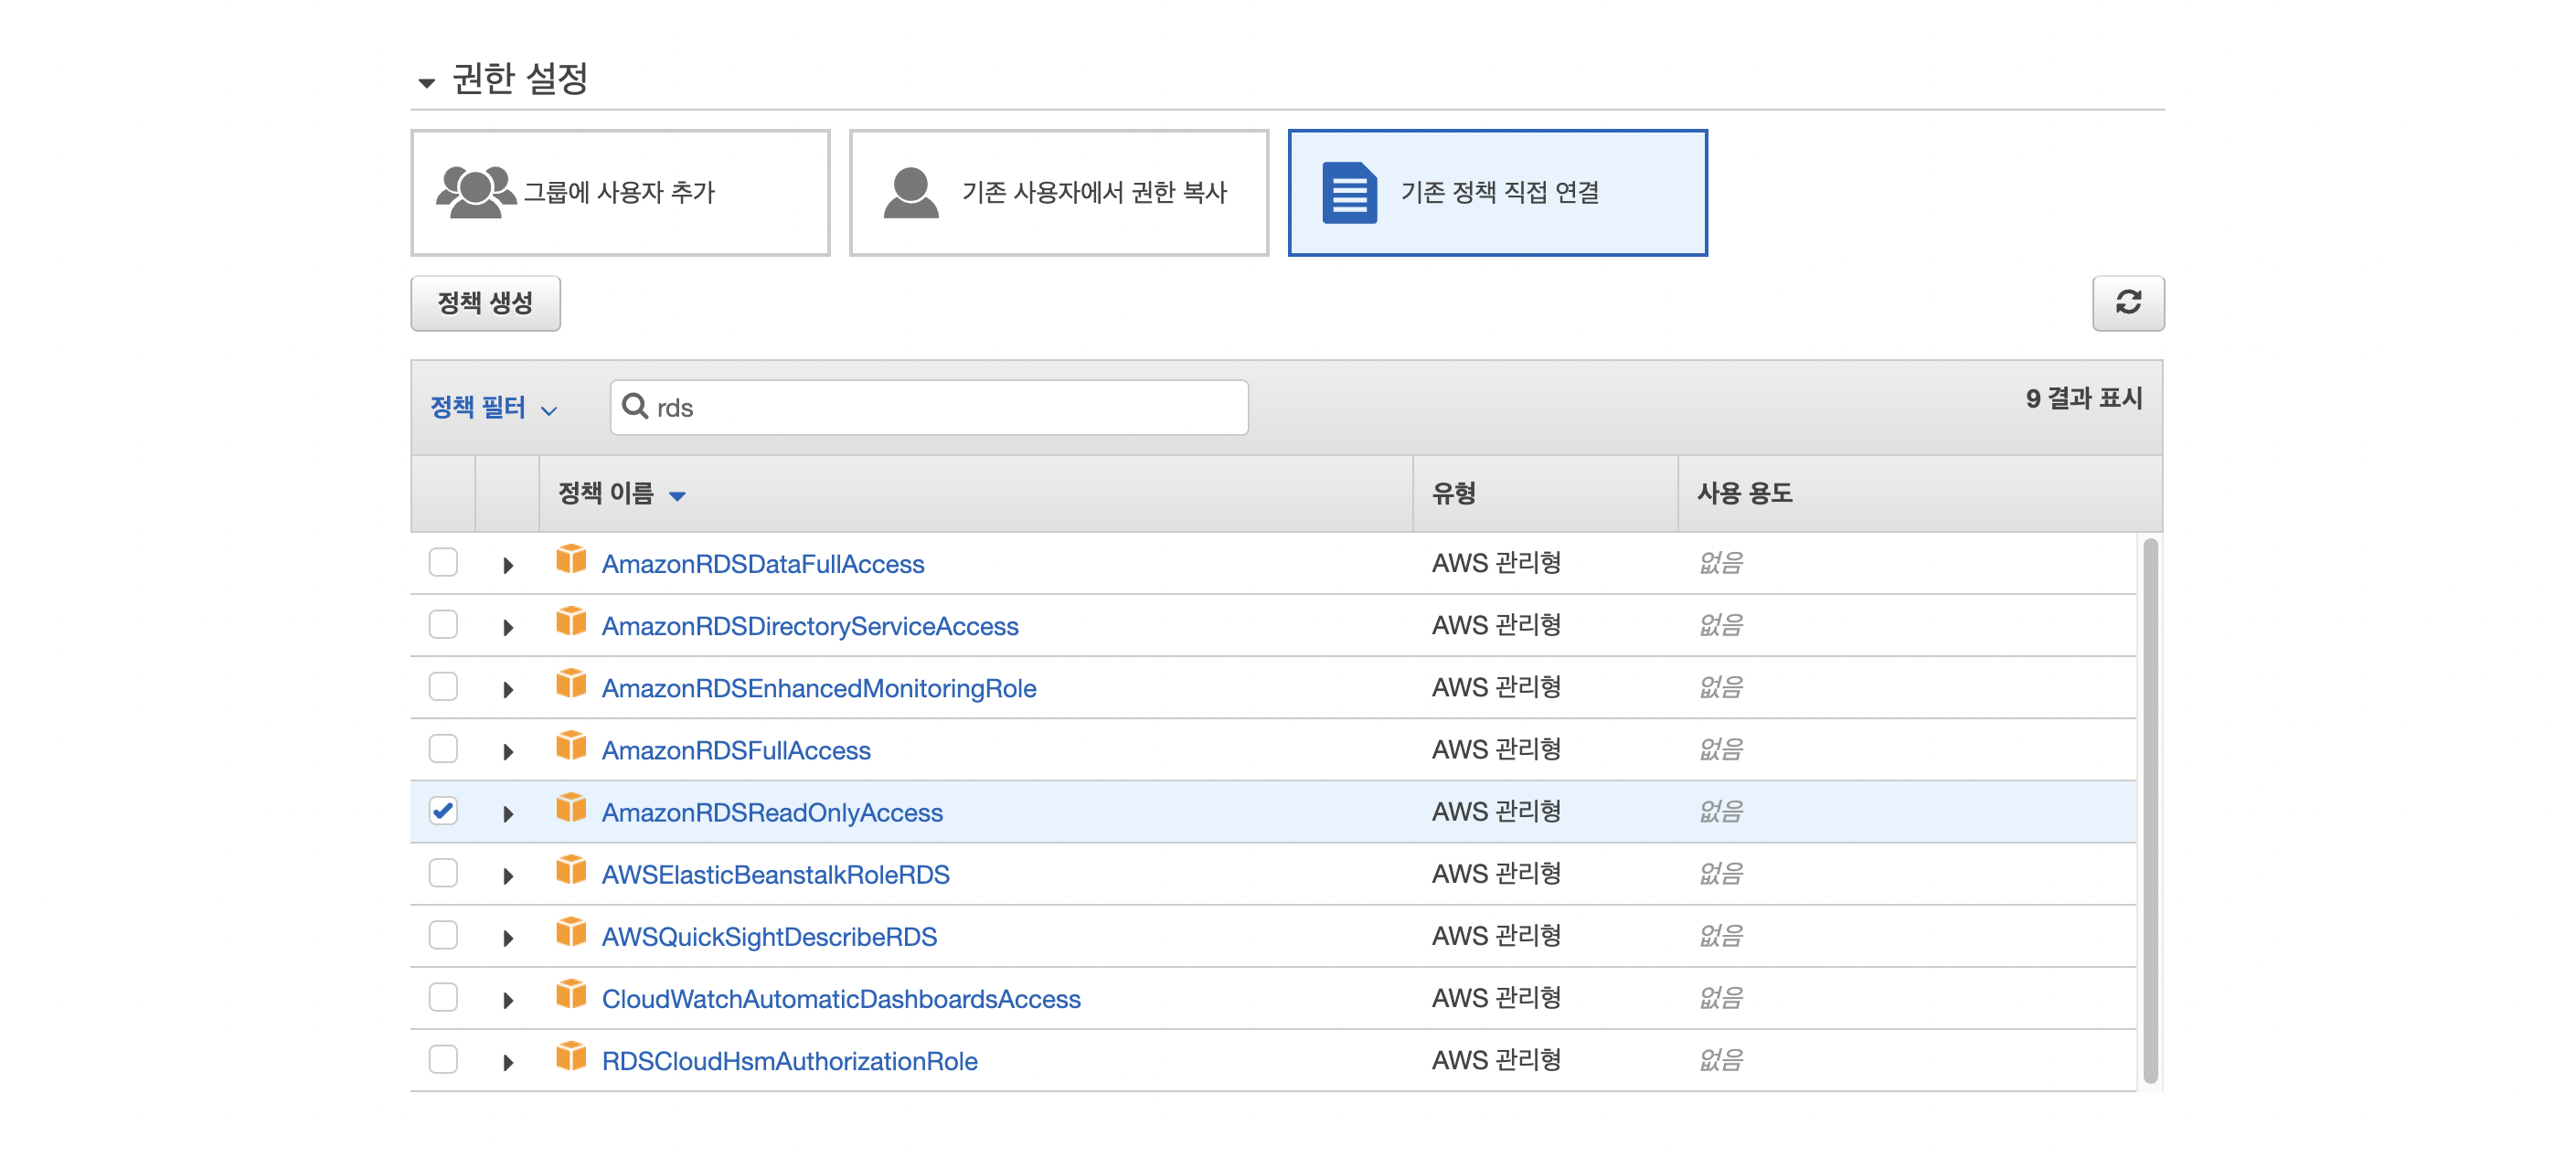The height and width of the screenshot is (1157, 2576).
Task: Collapse the 권한 설정 section
Action: coord(427,82)
